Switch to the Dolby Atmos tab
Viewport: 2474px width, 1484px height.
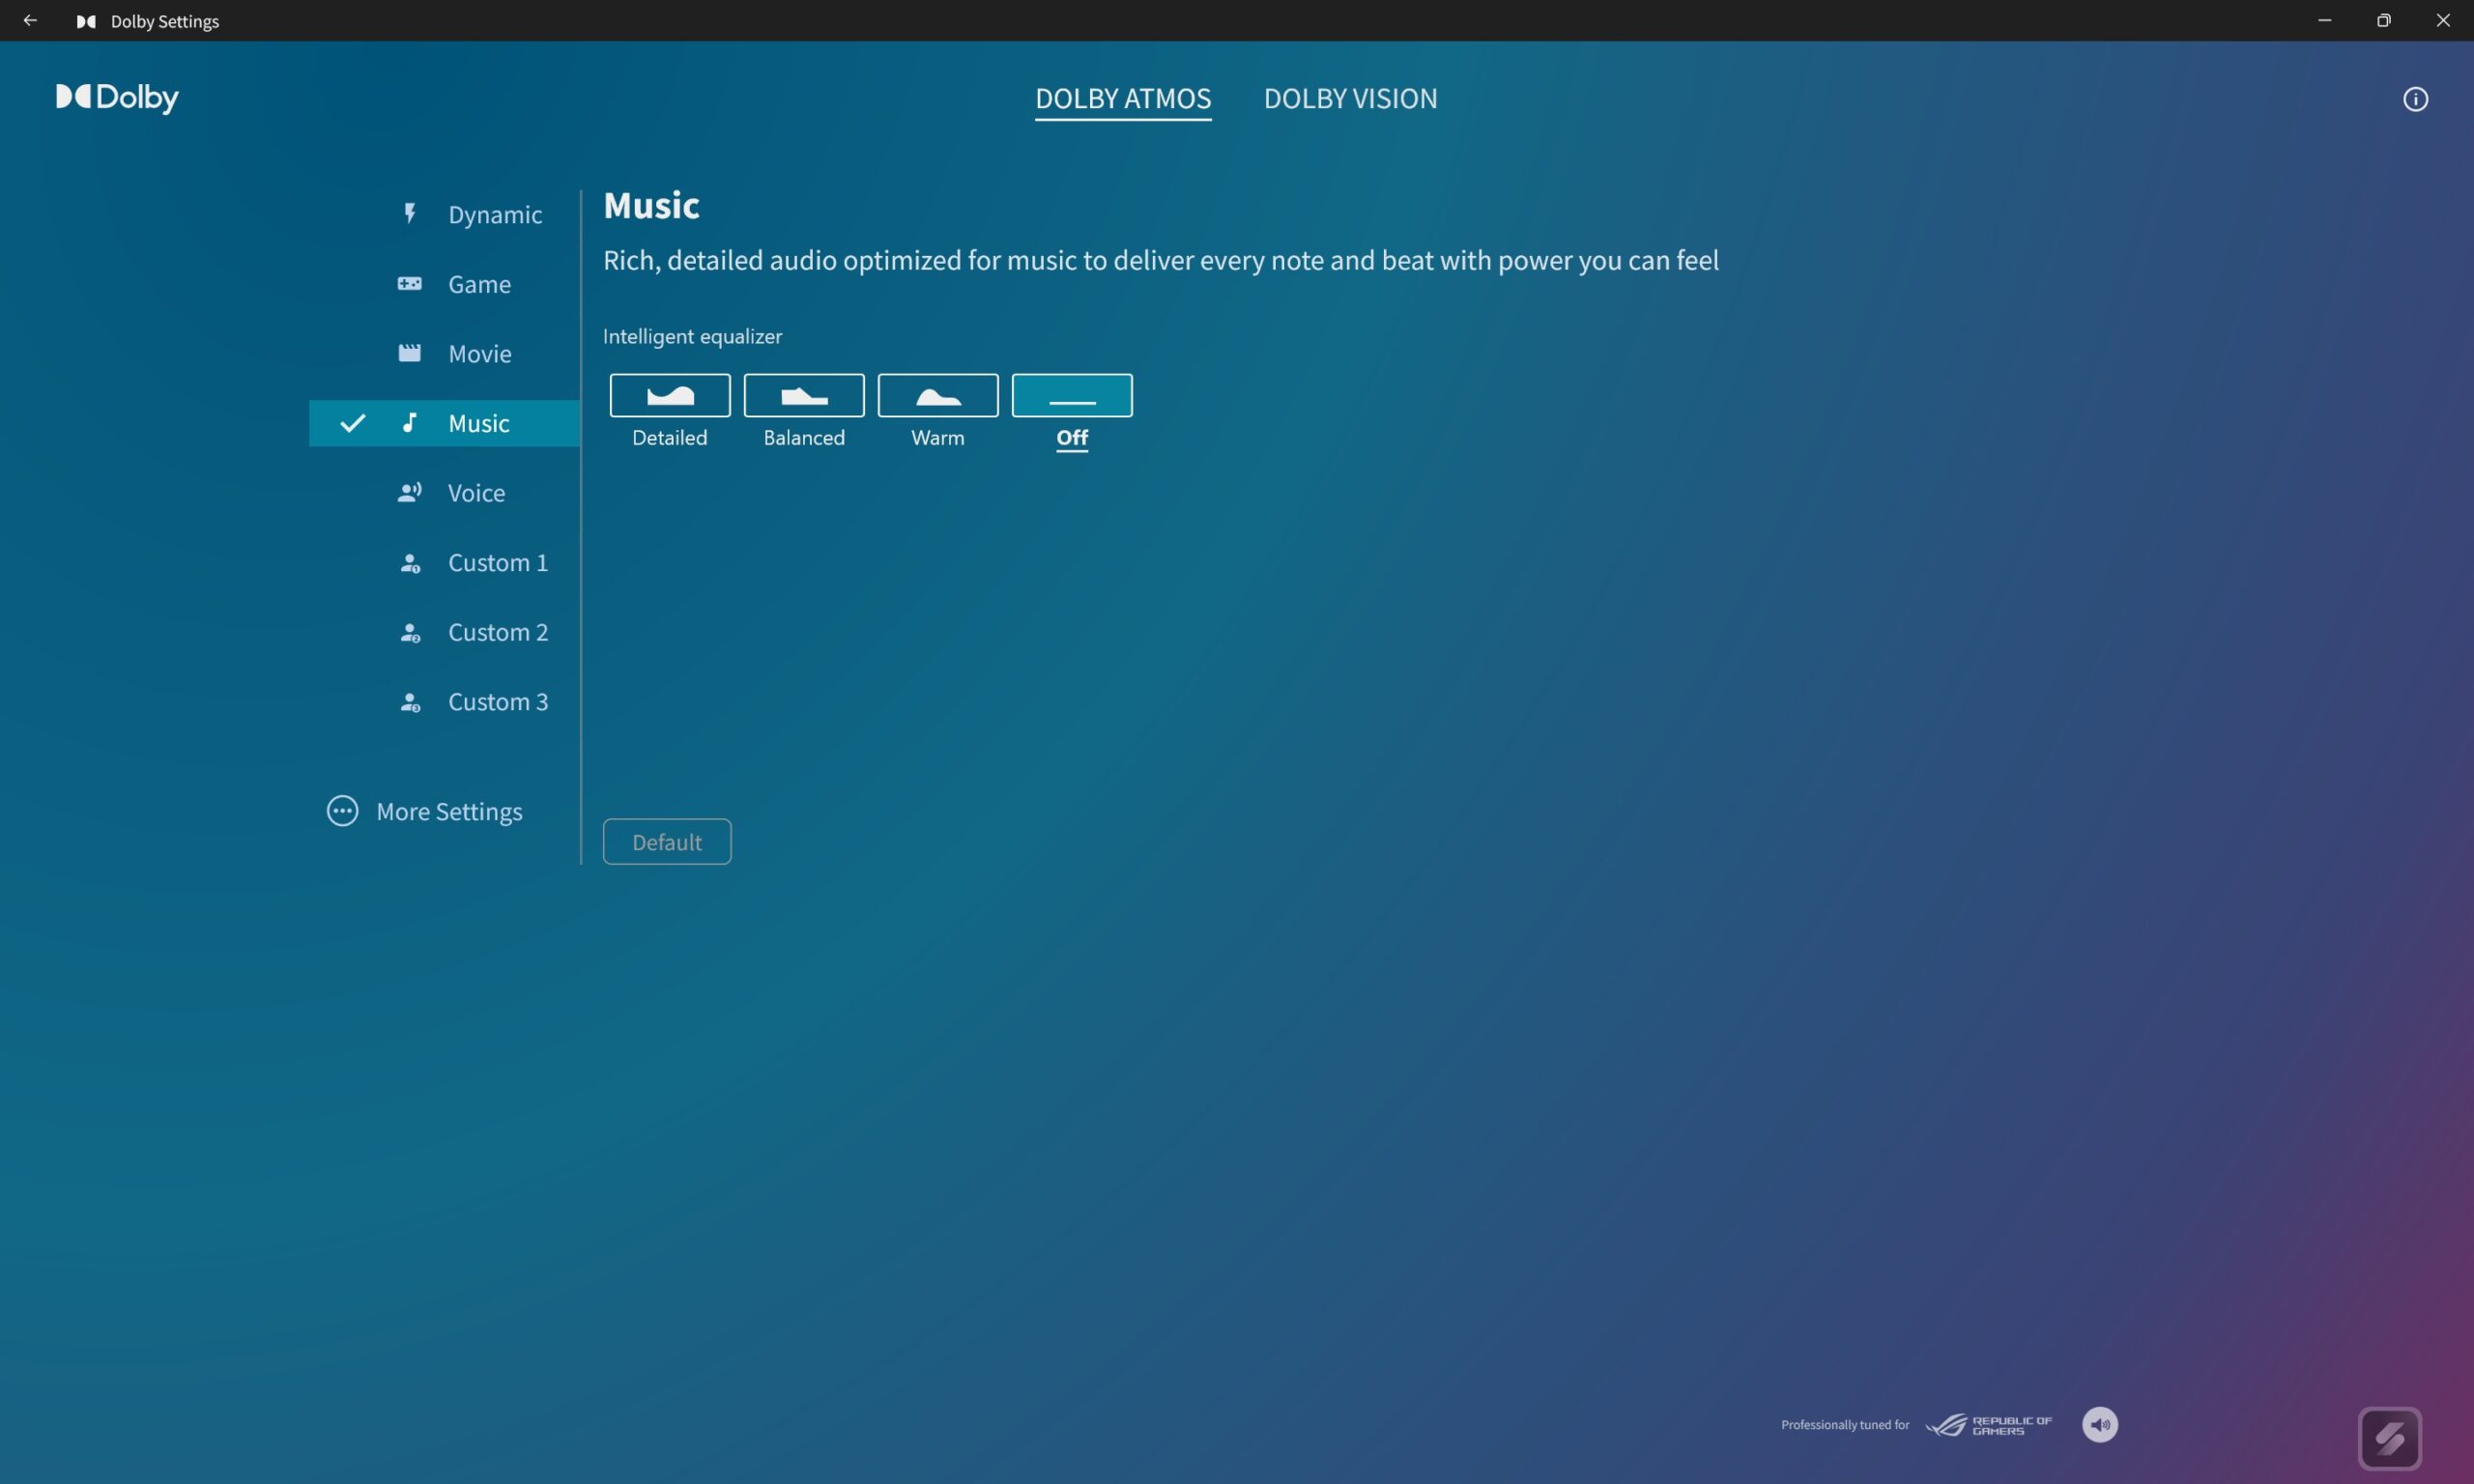click(1123, 99)
